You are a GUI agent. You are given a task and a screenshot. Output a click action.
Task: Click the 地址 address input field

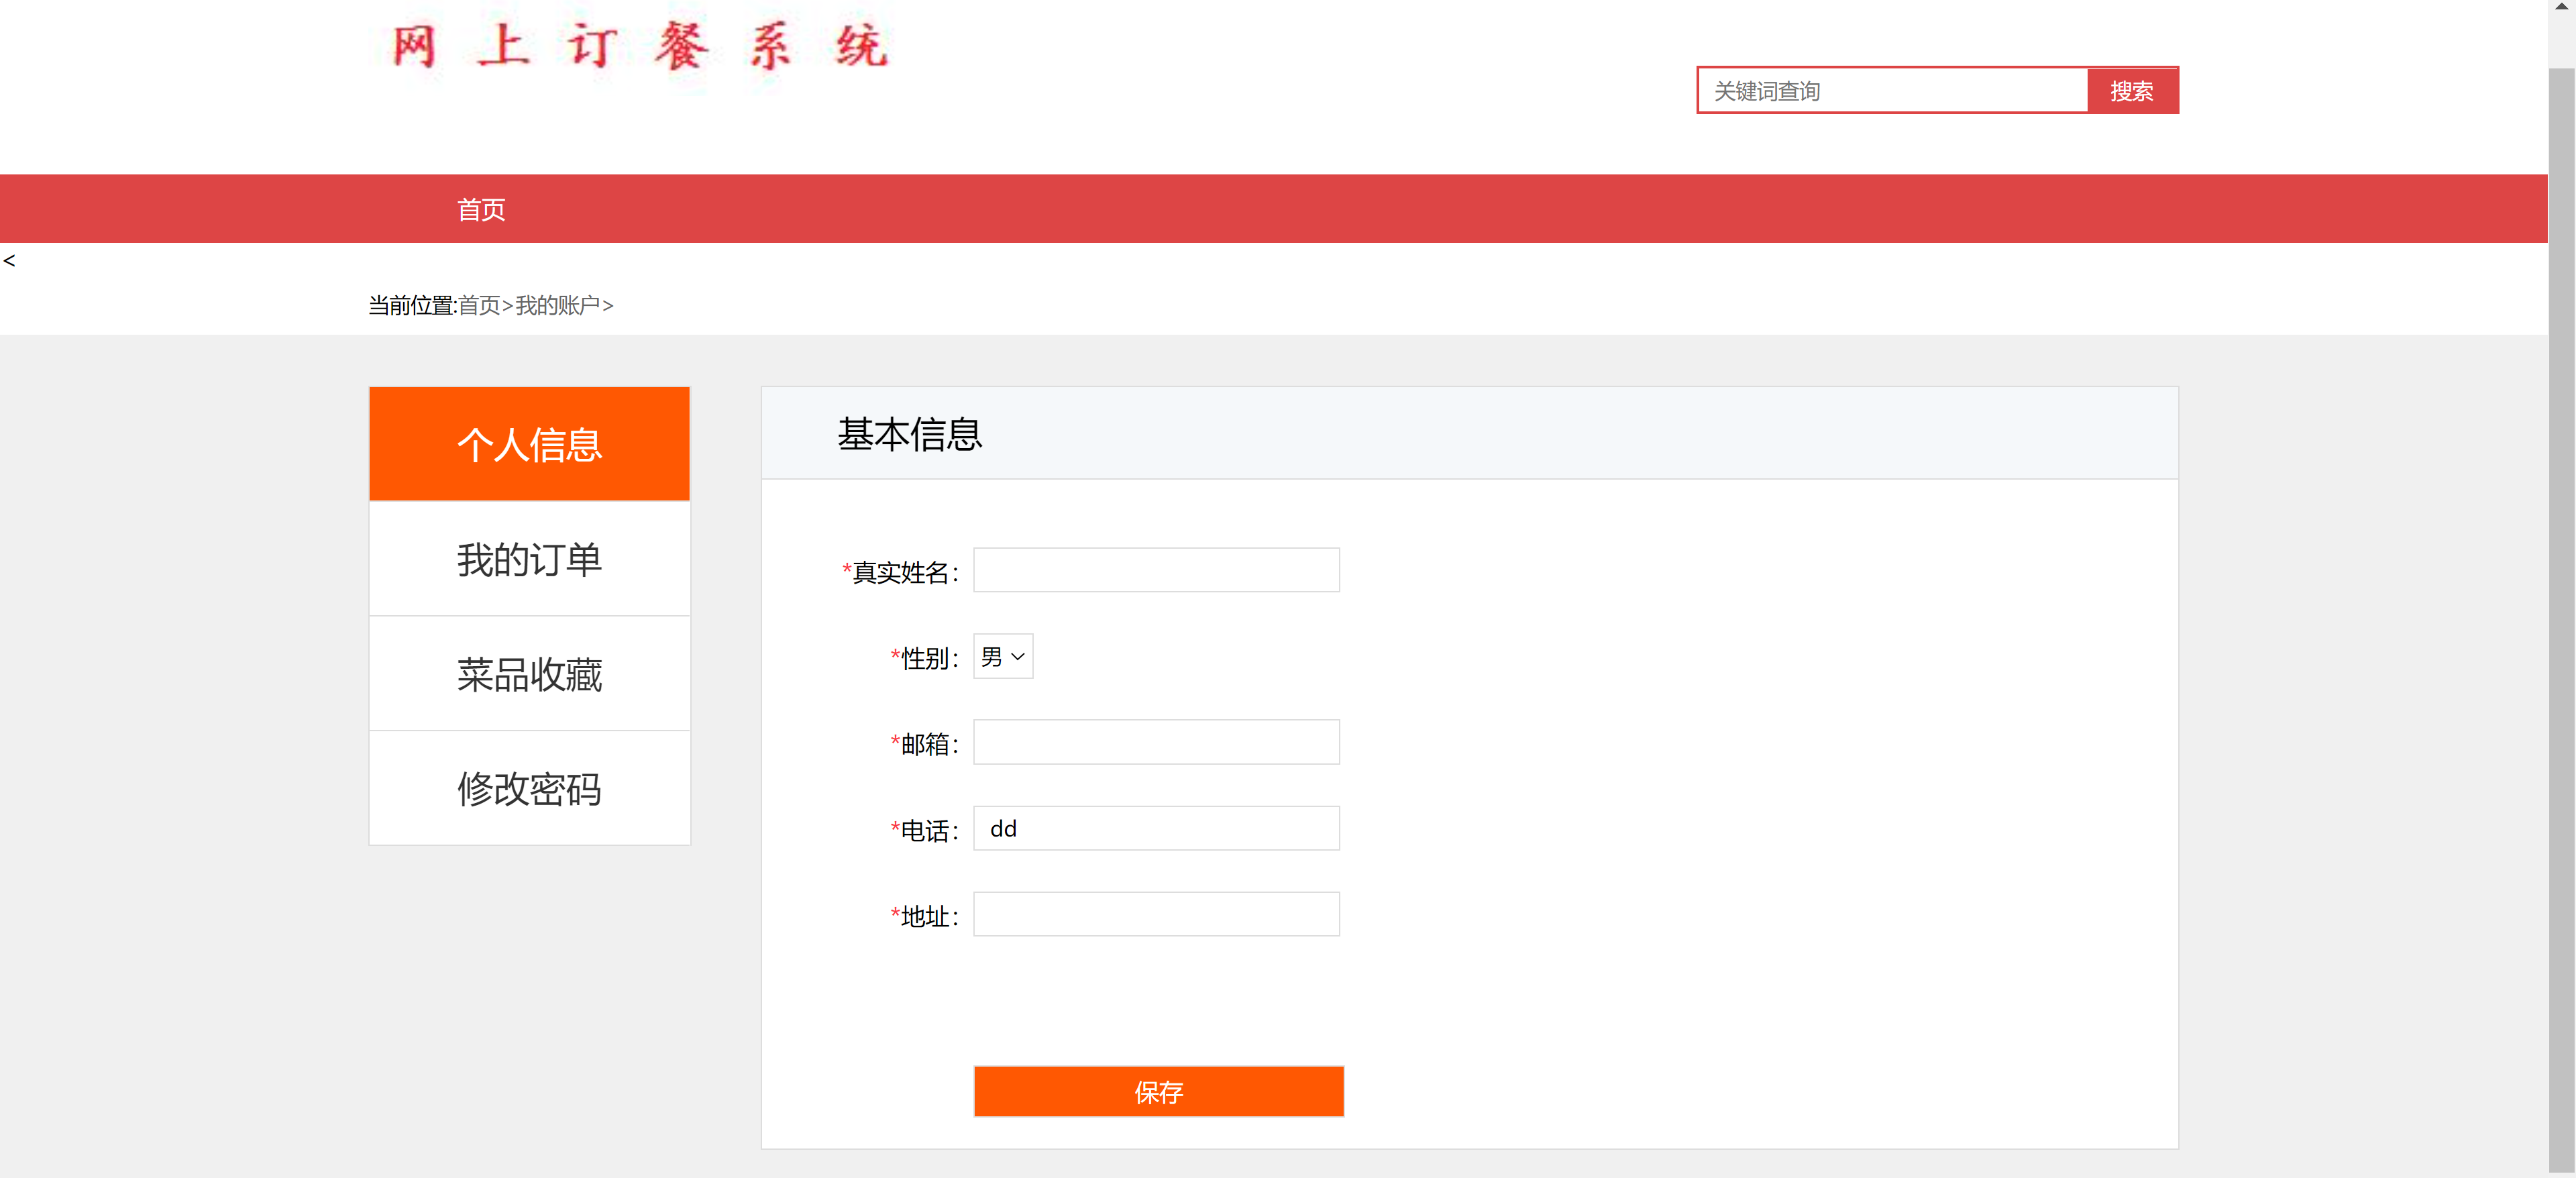pos(1155,914)
